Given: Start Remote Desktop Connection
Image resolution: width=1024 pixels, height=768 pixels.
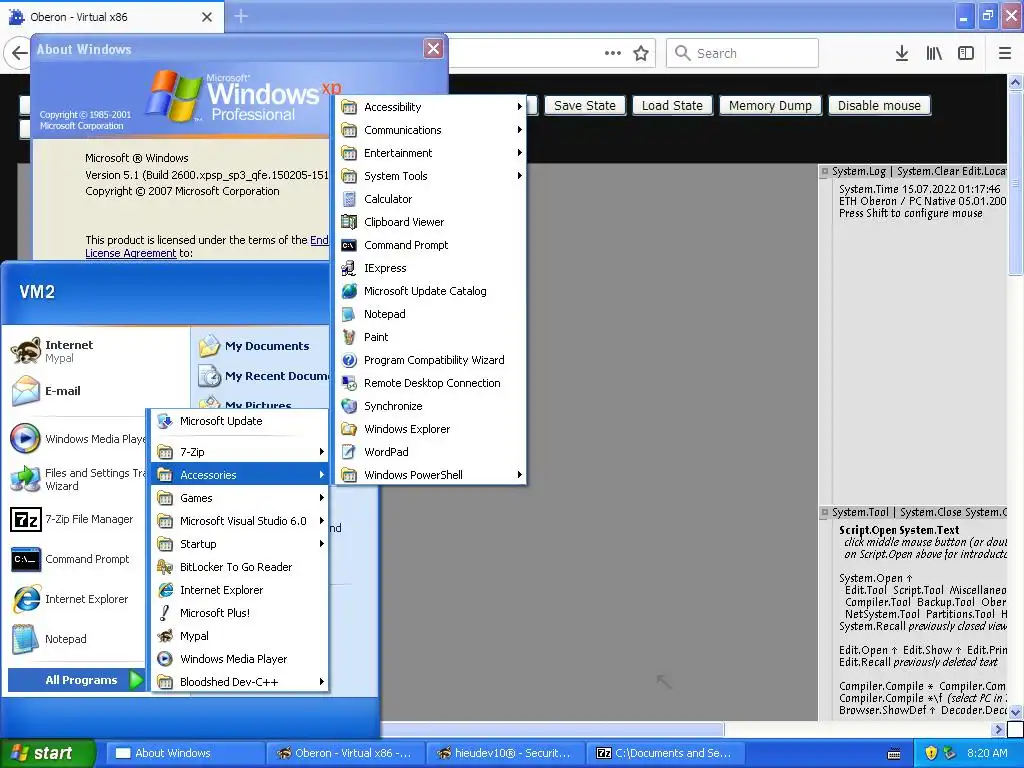Looking at the screenshot, I should 430,383.
